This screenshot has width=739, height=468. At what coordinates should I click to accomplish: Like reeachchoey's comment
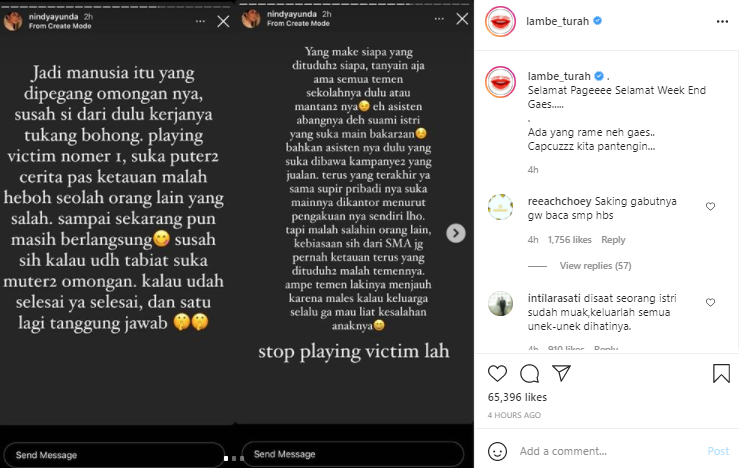coord(710,206)
